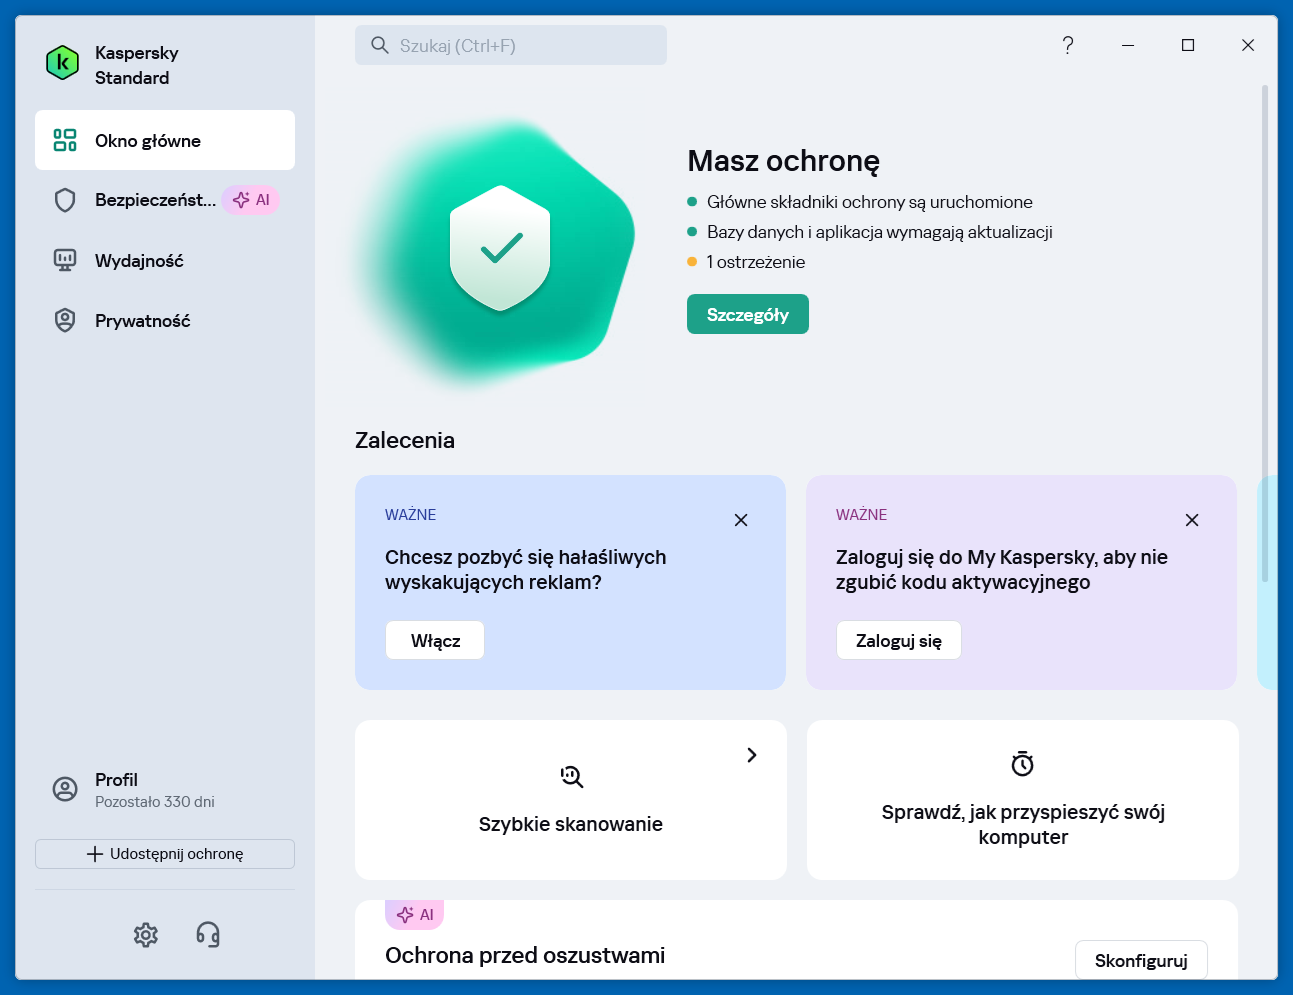
Task: Focus the Szukaj search field
Action: (x=511, y=45)
